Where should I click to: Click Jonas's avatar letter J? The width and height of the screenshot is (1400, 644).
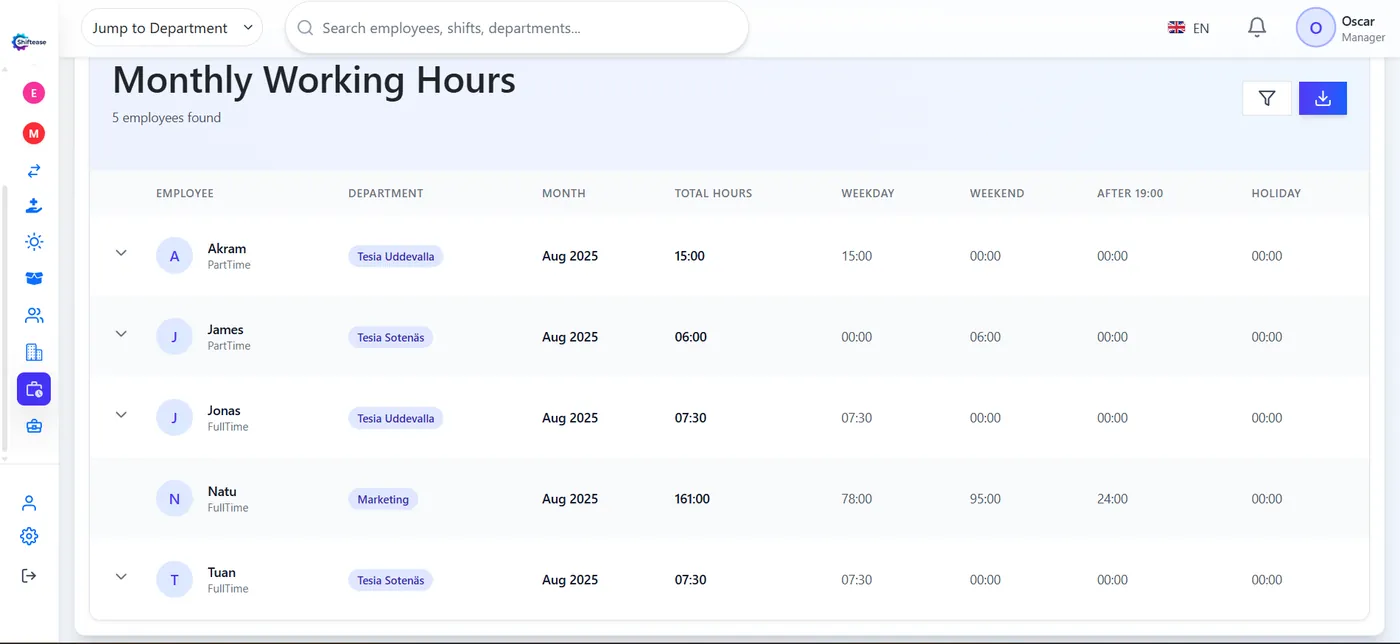tap(174, 418)
